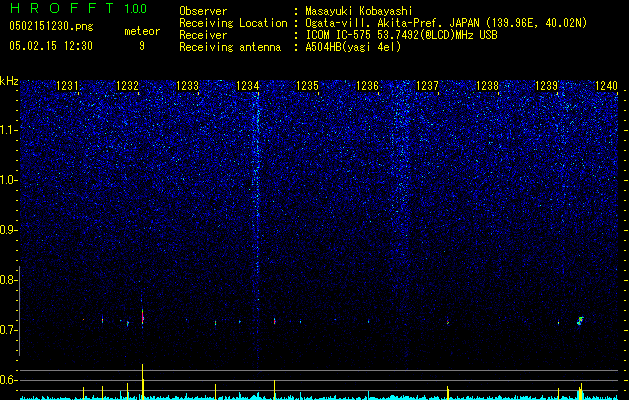Image resolution: width=629 pixels, height=400 pixels.
Task: Select the A504HB(yagi 4el) antenna text
Action: click(x=353, y=47)
